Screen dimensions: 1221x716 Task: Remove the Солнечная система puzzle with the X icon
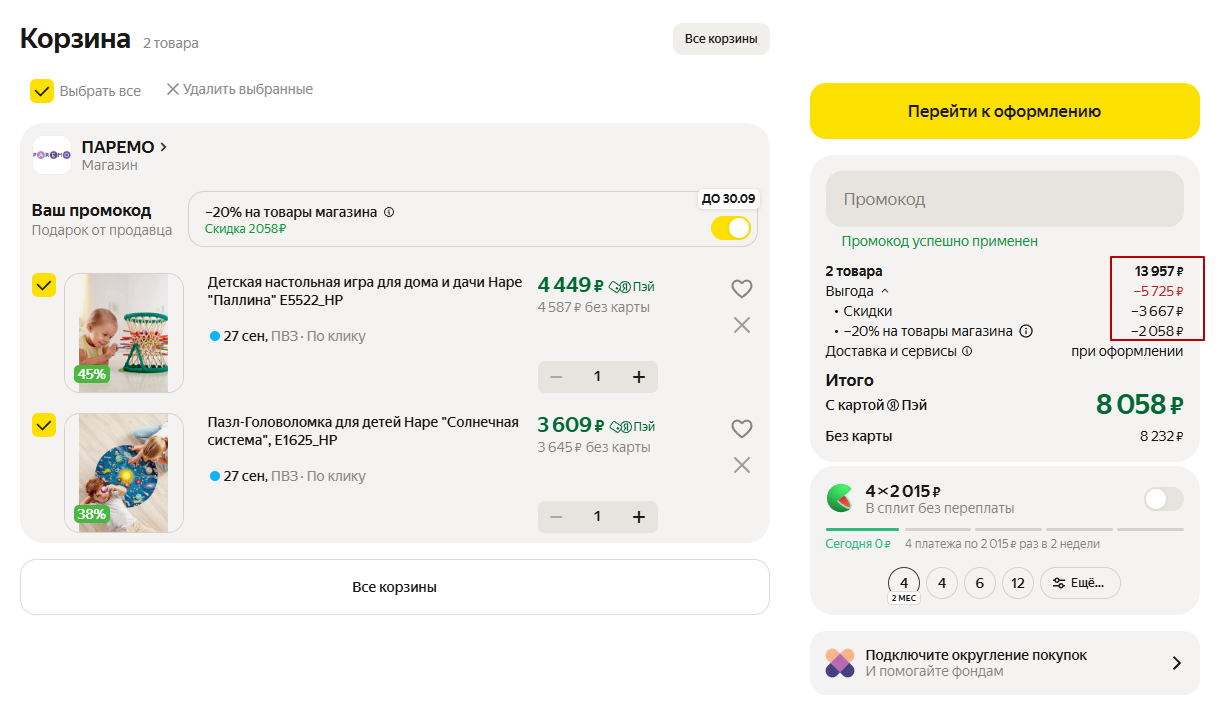741,465
